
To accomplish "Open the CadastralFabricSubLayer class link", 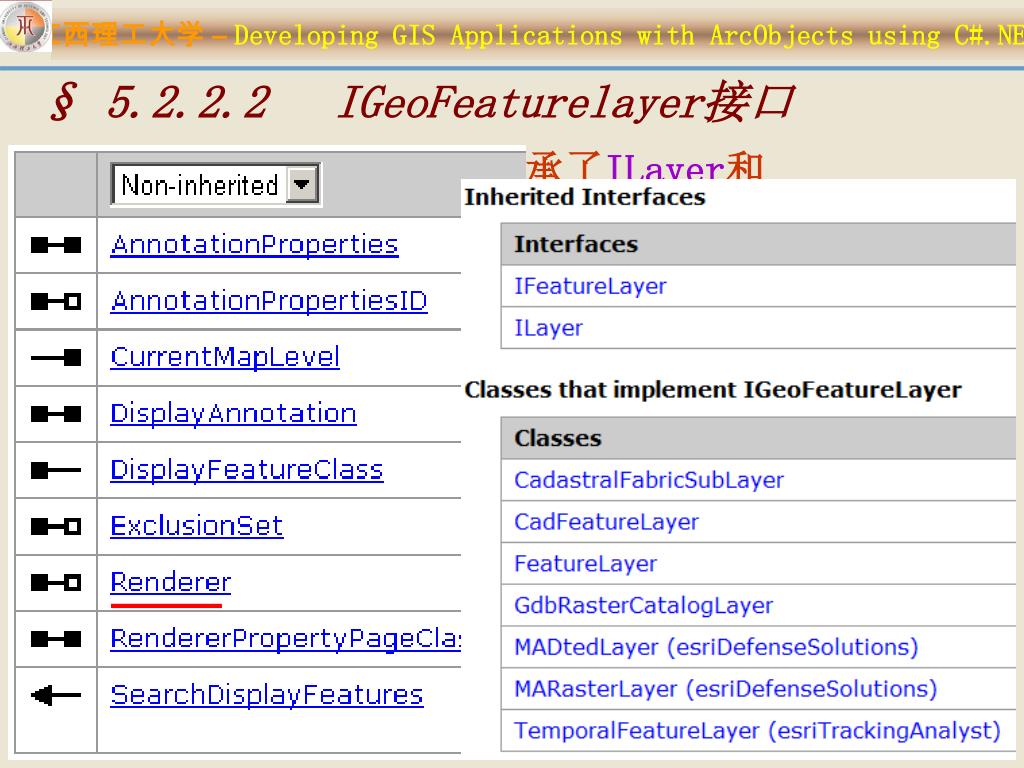I will pyautogui.click(x=648, y=480).
